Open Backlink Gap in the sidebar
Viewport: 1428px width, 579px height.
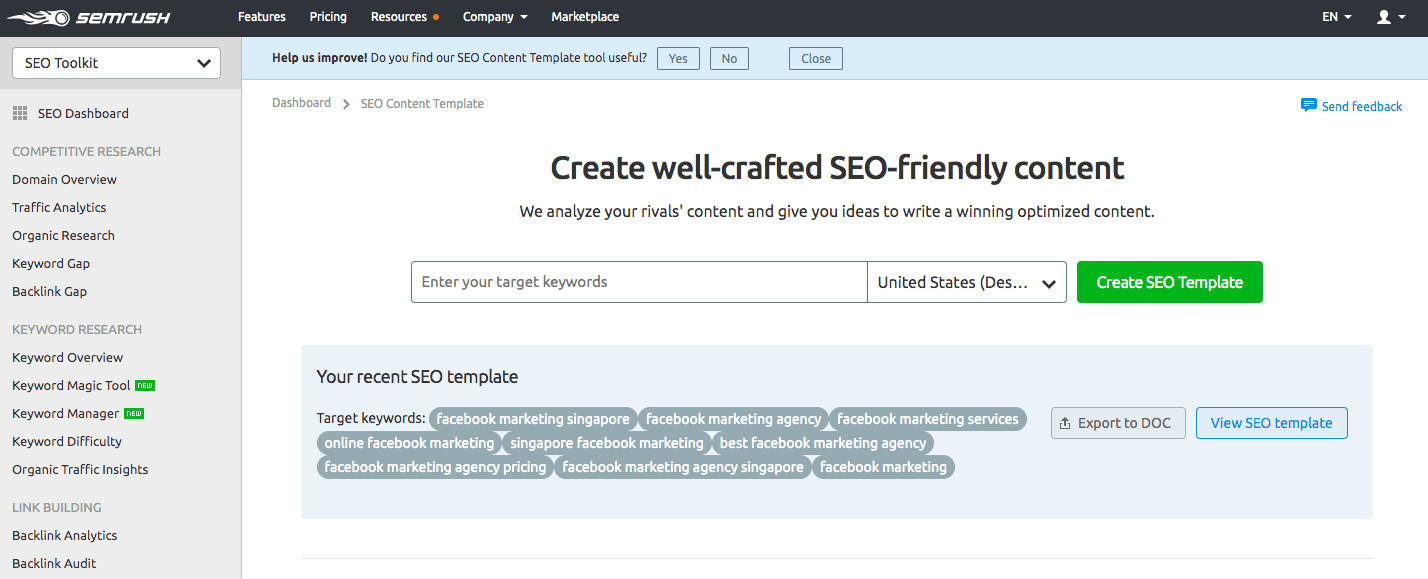49,292
